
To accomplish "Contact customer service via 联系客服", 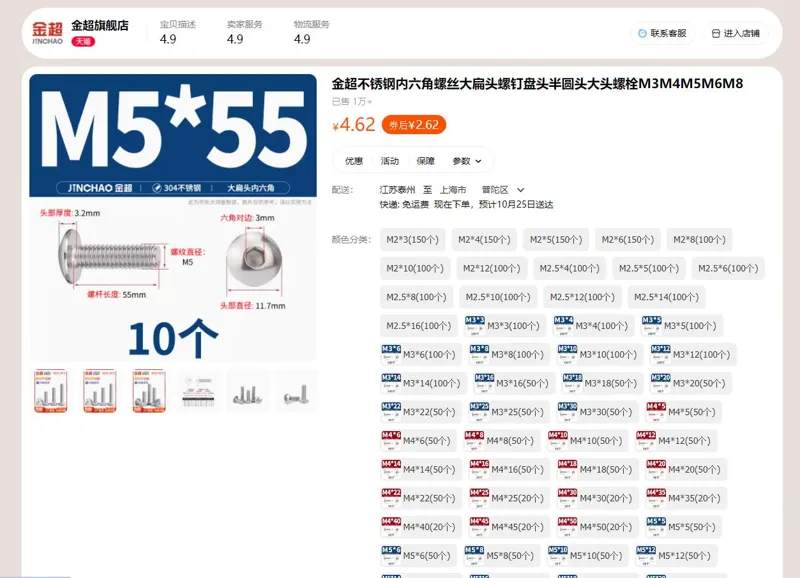I will [x=662, y=33].
